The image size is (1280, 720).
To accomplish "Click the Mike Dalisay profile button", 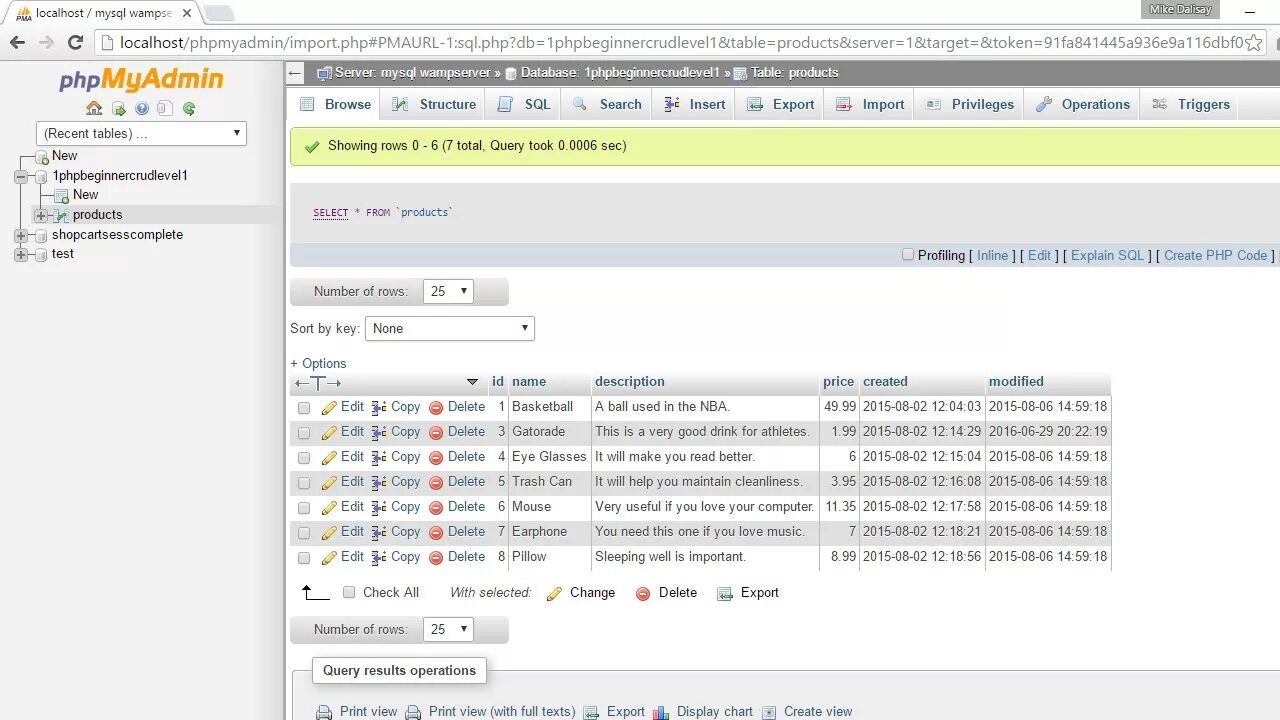I will pyautogui.click(x=1180, y=9).
